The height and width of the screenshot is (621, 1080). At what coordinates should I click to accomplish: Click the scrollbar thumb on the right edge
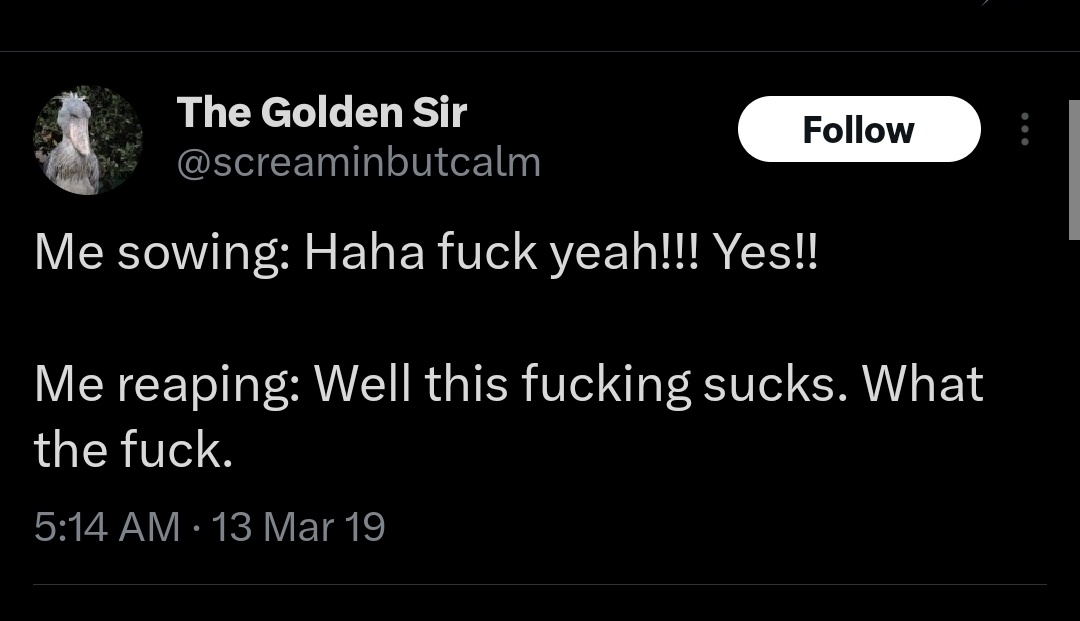click(x=1074, y=170)
